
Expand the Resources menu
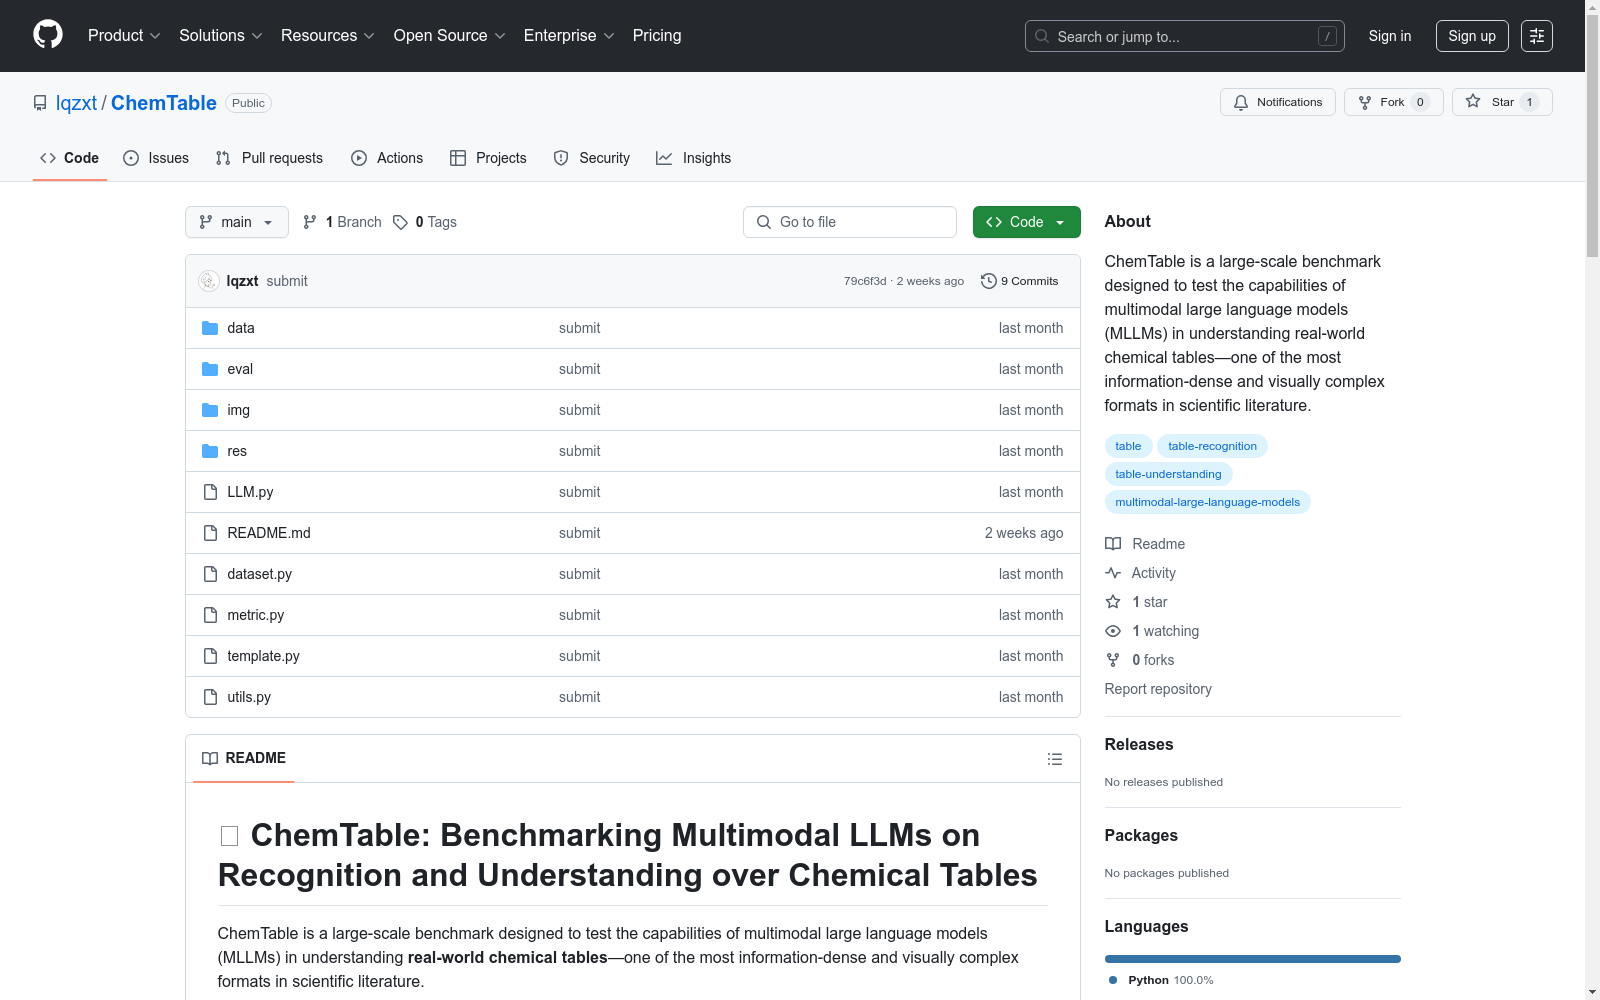pos(328,36)
